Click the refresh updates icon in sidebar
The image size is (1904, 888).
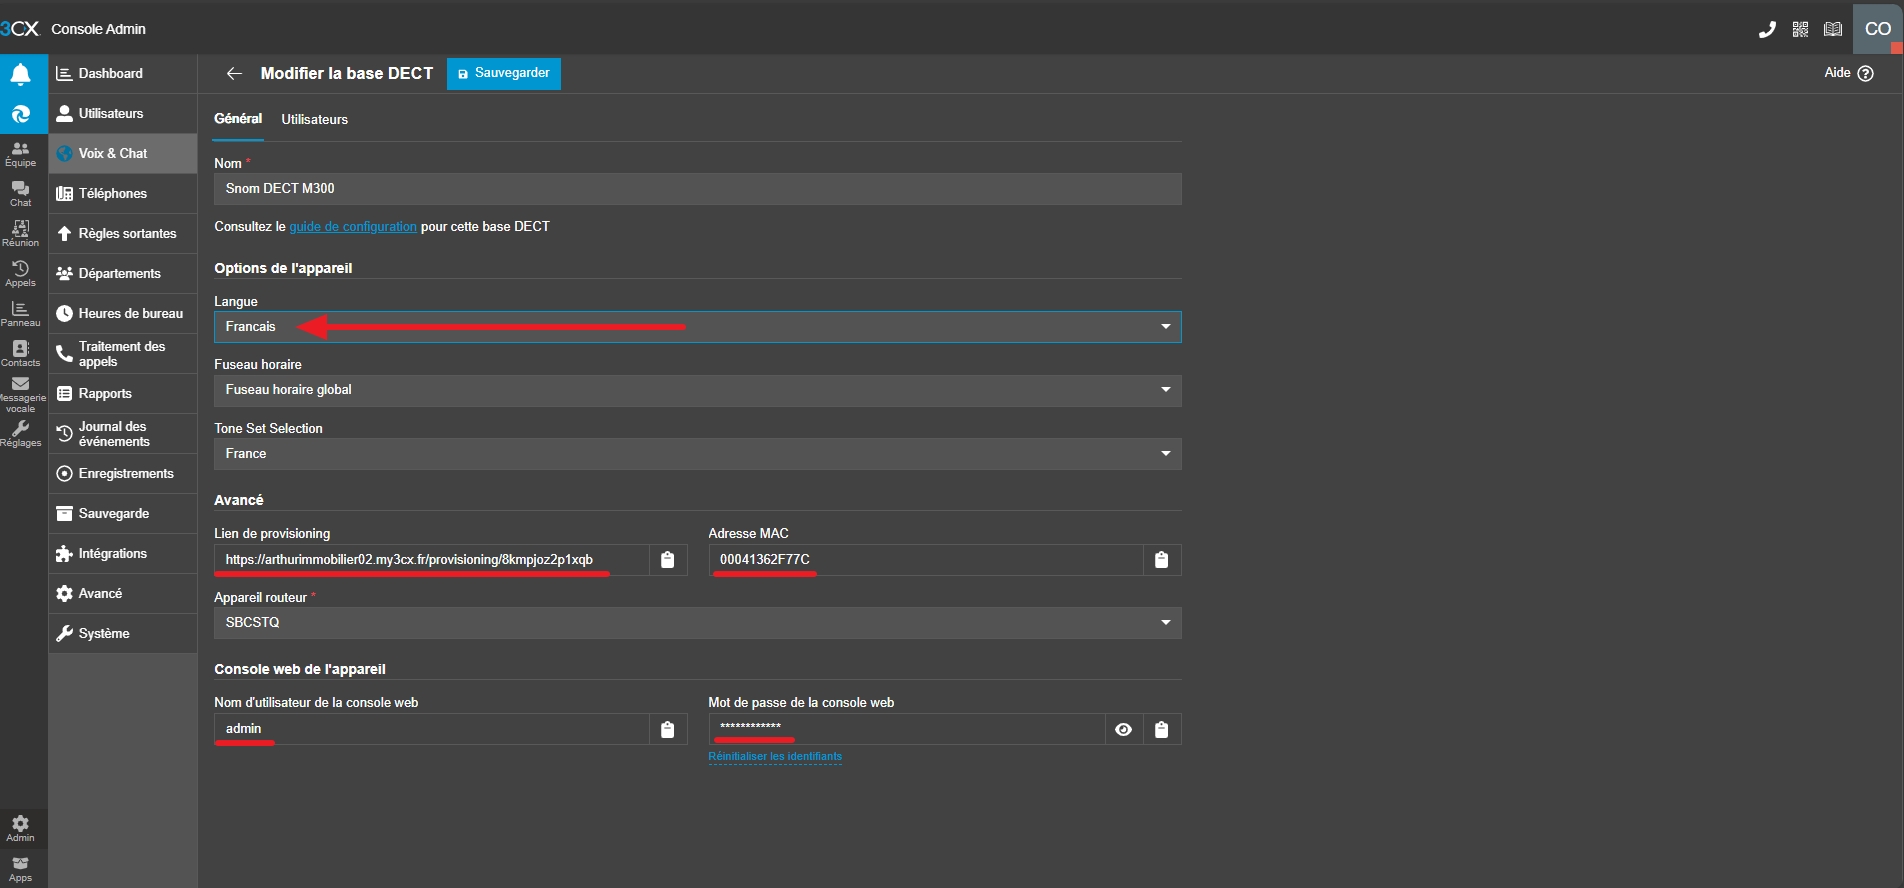click(21, 114)
